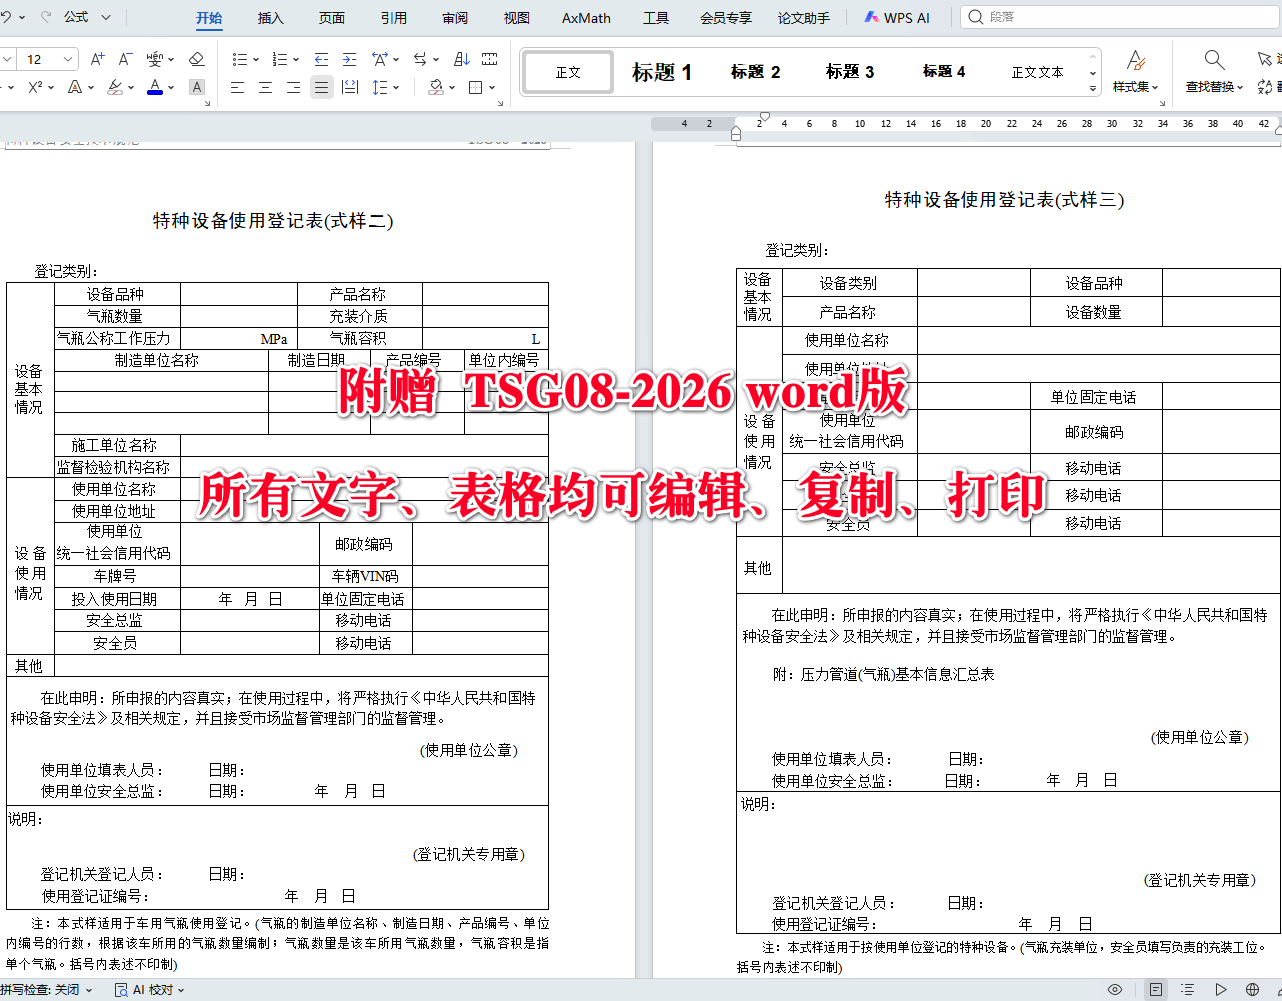Apply superscript with the X² icon
1282x1001 pixels.
(x=33, y=87)
